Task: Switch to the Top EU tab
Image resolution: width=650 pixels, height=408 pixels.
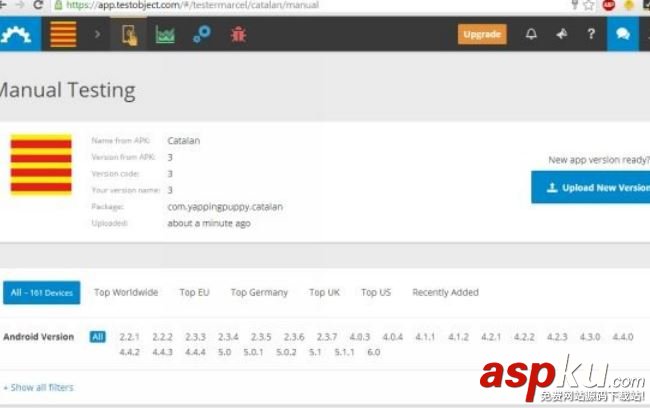Action: coord(194,292)
